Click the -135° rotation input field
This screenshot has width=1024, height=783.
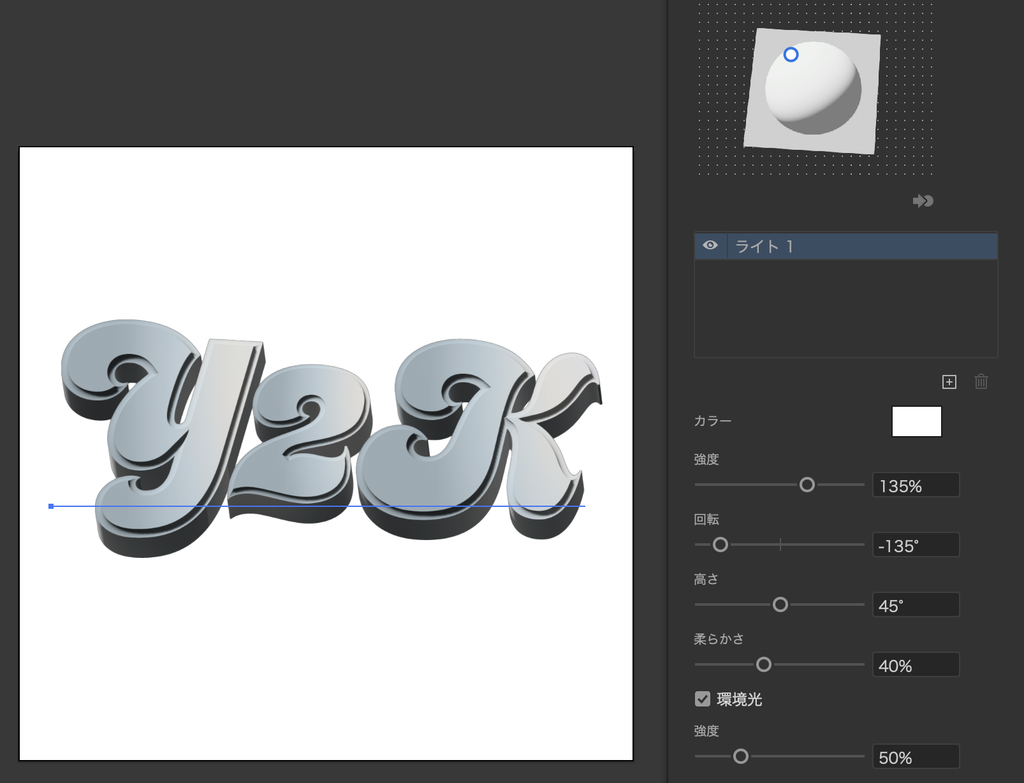pos(916,545)
